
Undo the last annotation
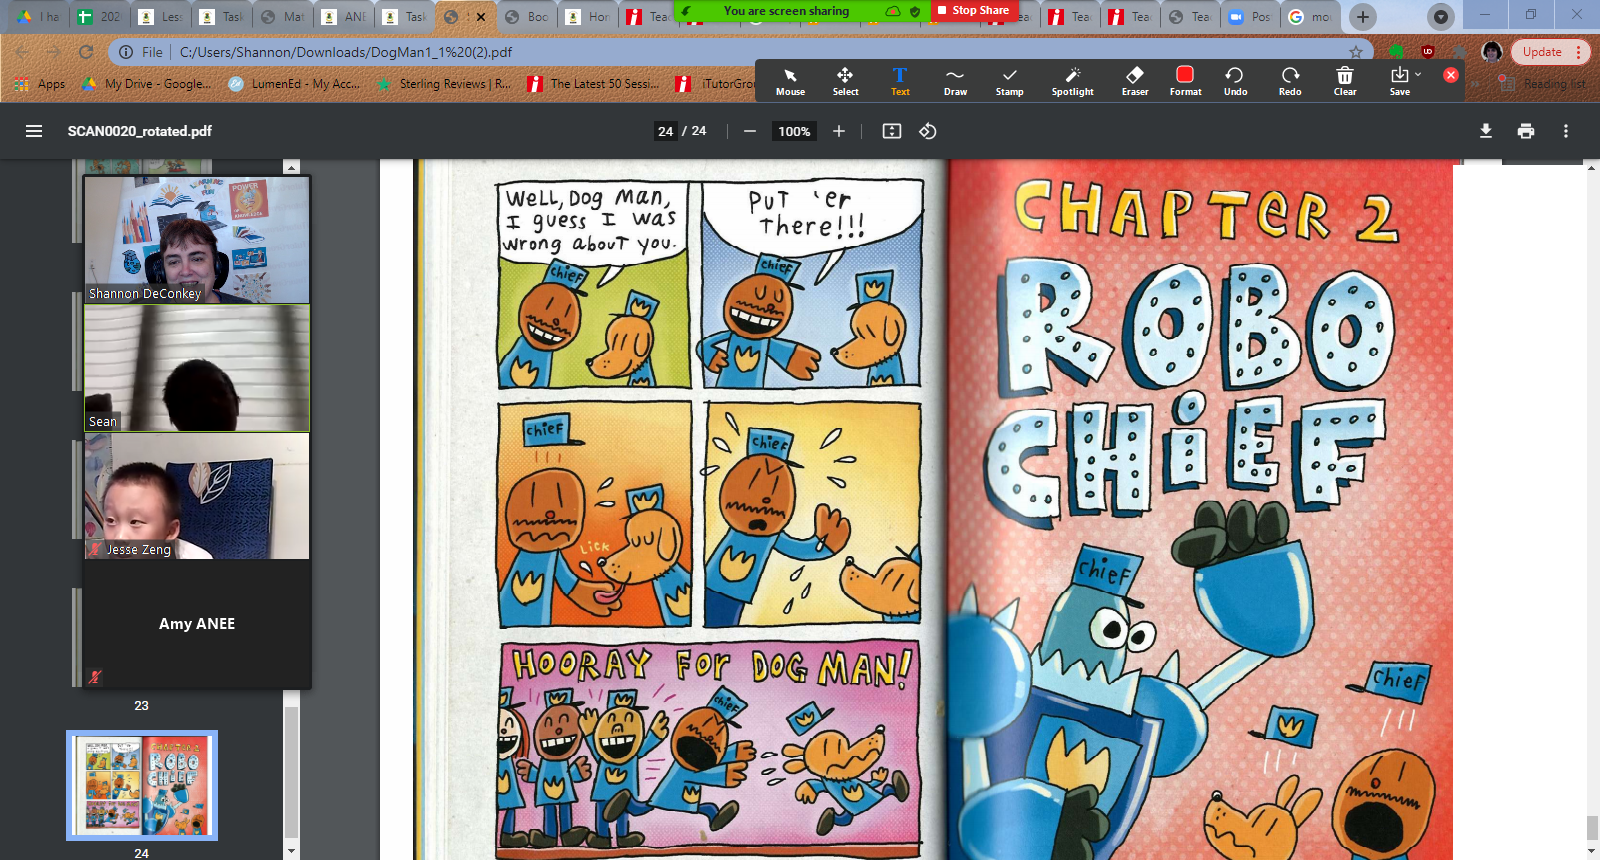pos(1235,82)
